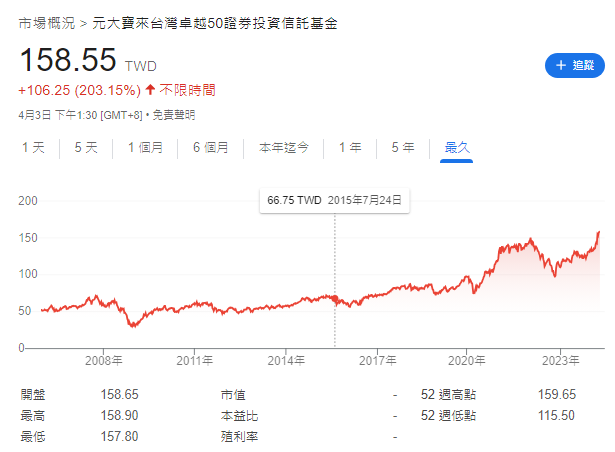The image size is (615, 452).
Task: Click the 開盤 value 158.65
Action: click(x=119, y=394)
